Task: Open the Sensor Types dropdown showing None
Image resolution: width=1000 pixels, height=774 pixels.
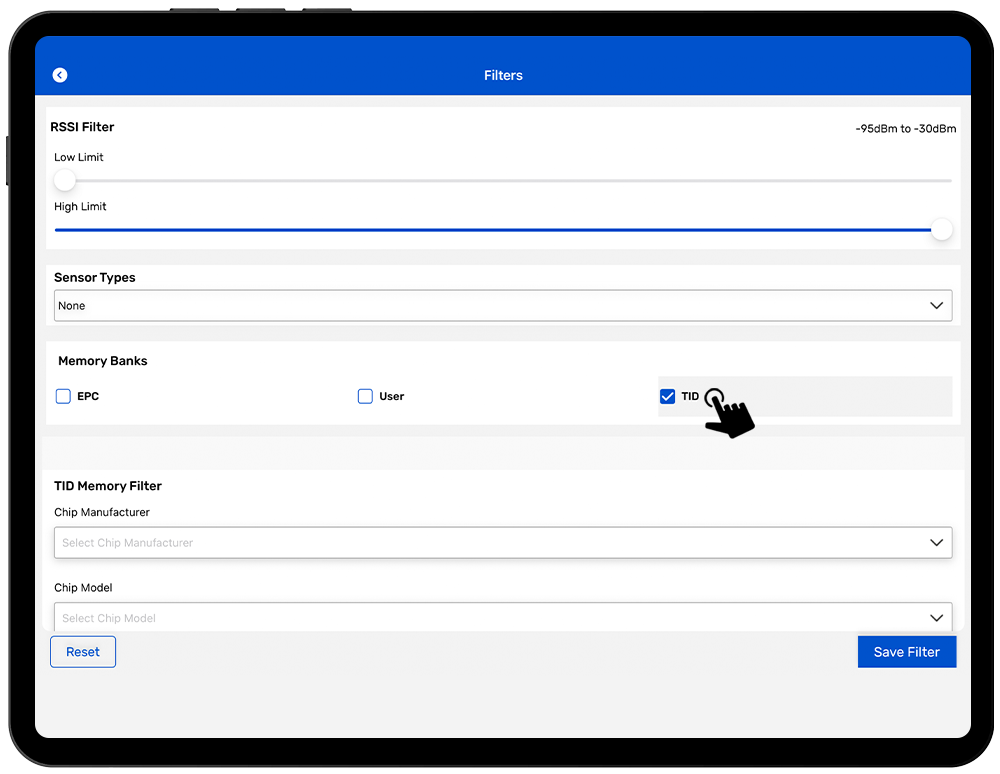Action: 490,306
